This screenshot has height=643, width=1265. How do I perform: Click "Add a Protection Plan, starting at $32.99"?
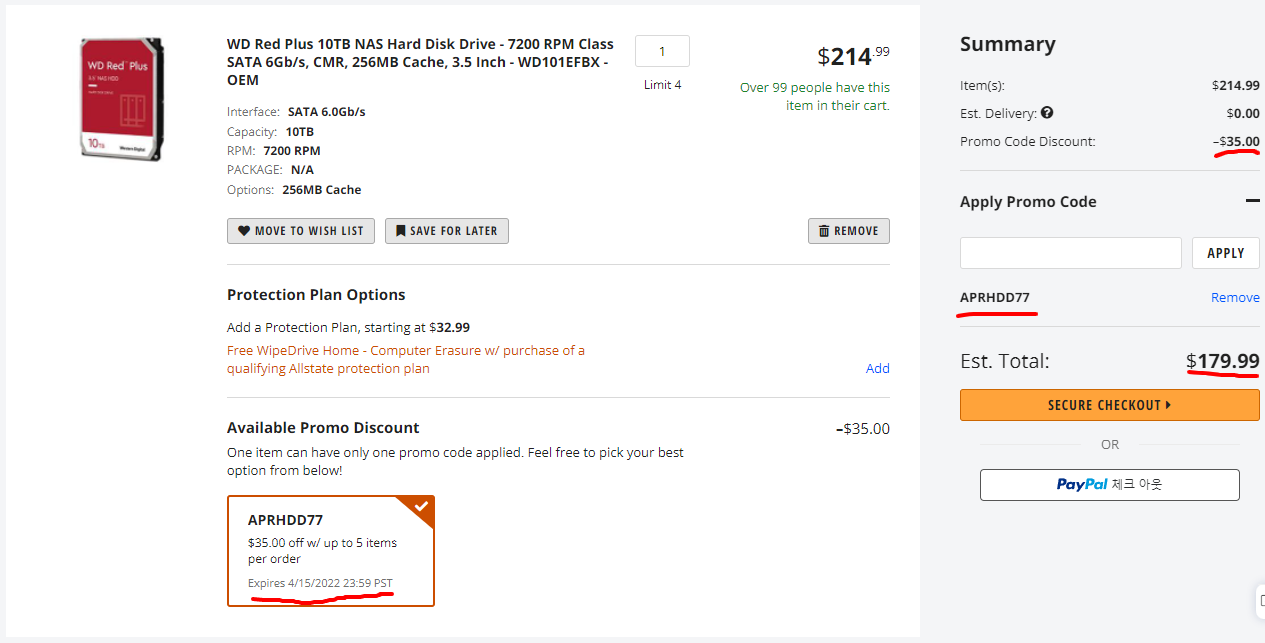coord(348,327)
